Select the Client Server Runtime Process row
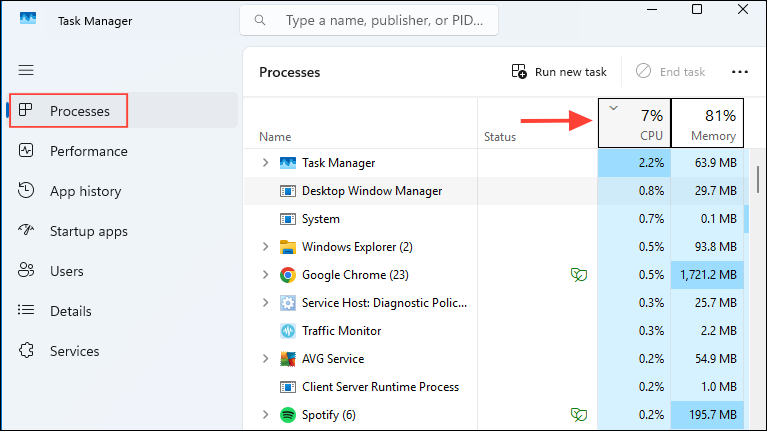This screenshot has height=431, width=767. (494, 387)
